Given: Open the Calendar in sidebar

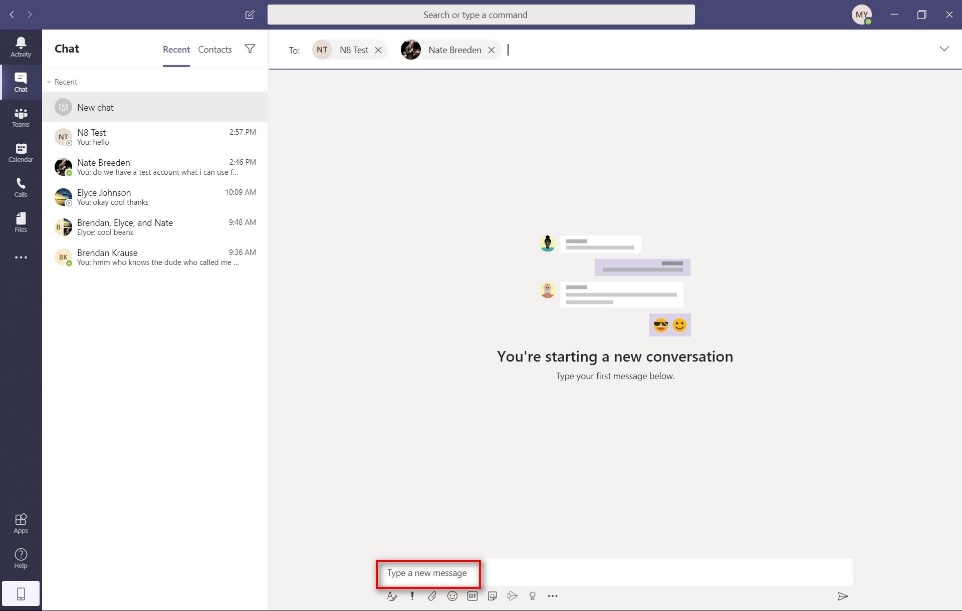Looking at the screenshot, I should 21,152.
